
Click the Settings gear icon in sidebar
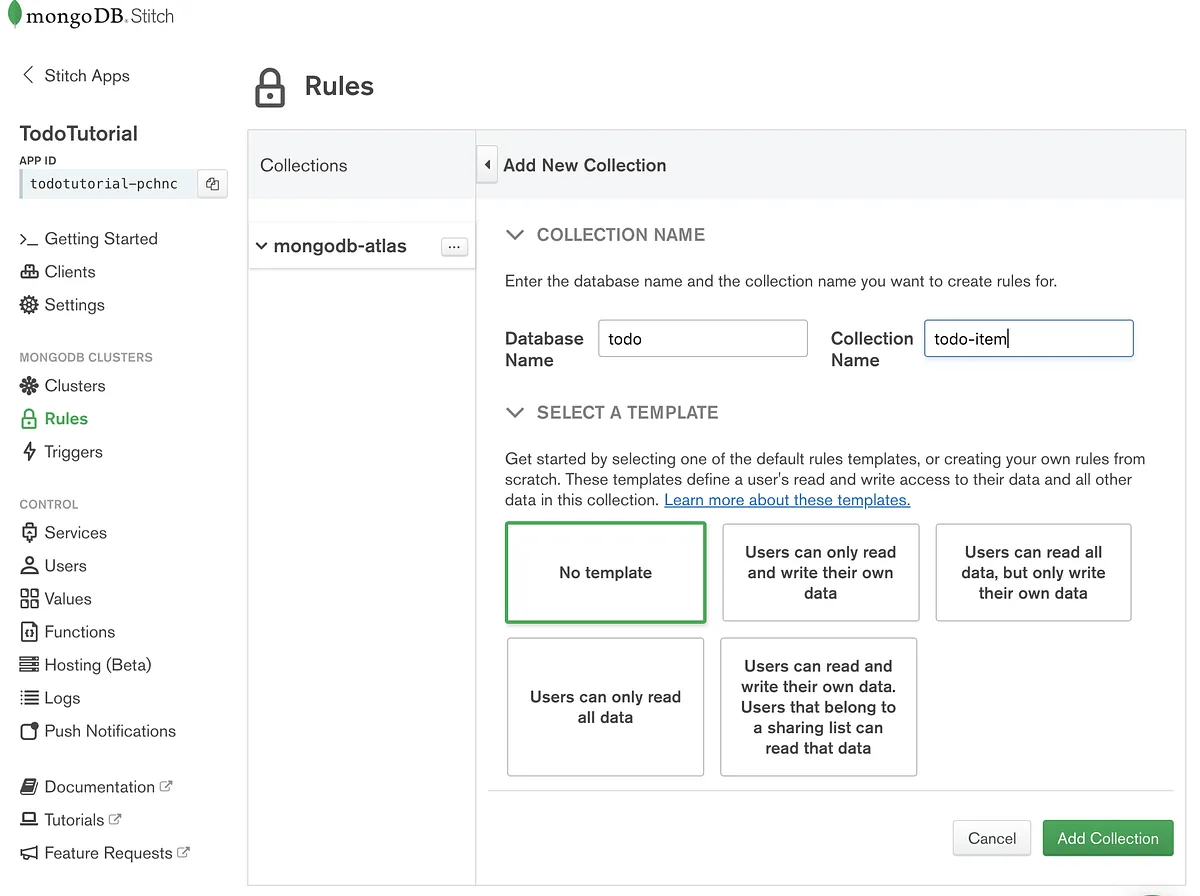coord(28,305)
